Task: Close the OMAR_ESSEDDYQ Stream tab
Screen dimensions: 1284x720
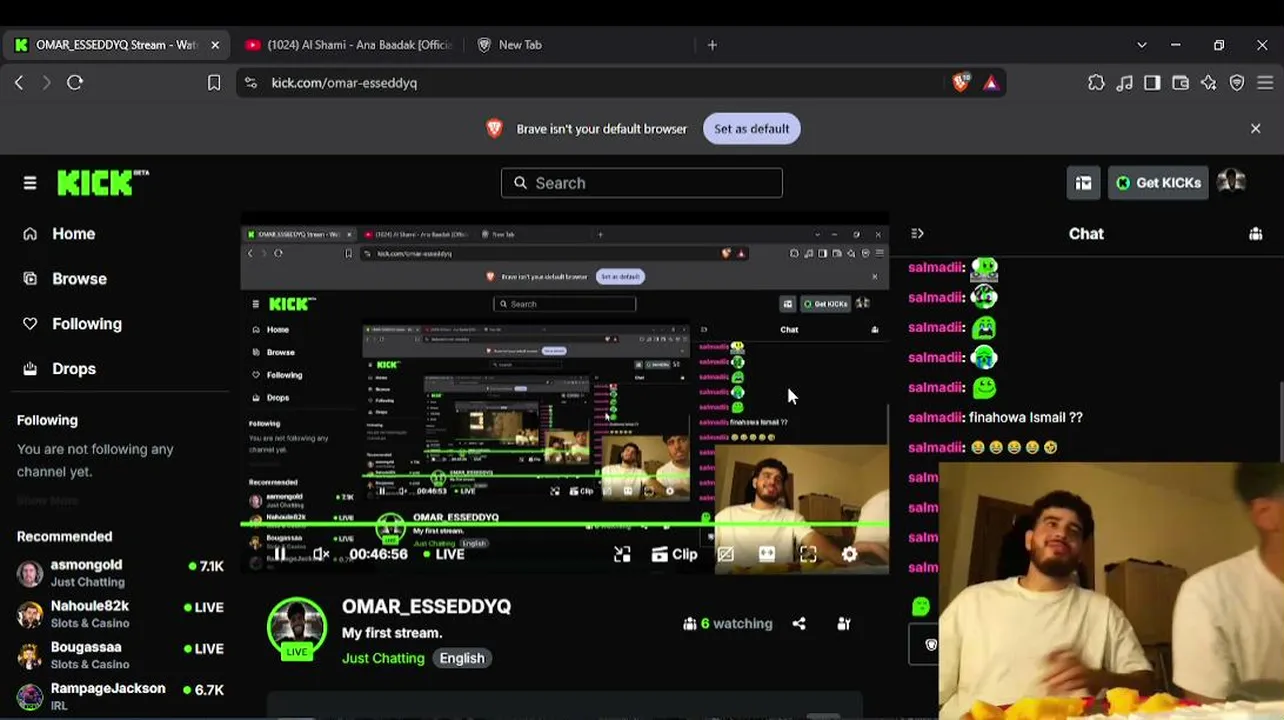Action: pyautogui.click(x=215, y=45)
